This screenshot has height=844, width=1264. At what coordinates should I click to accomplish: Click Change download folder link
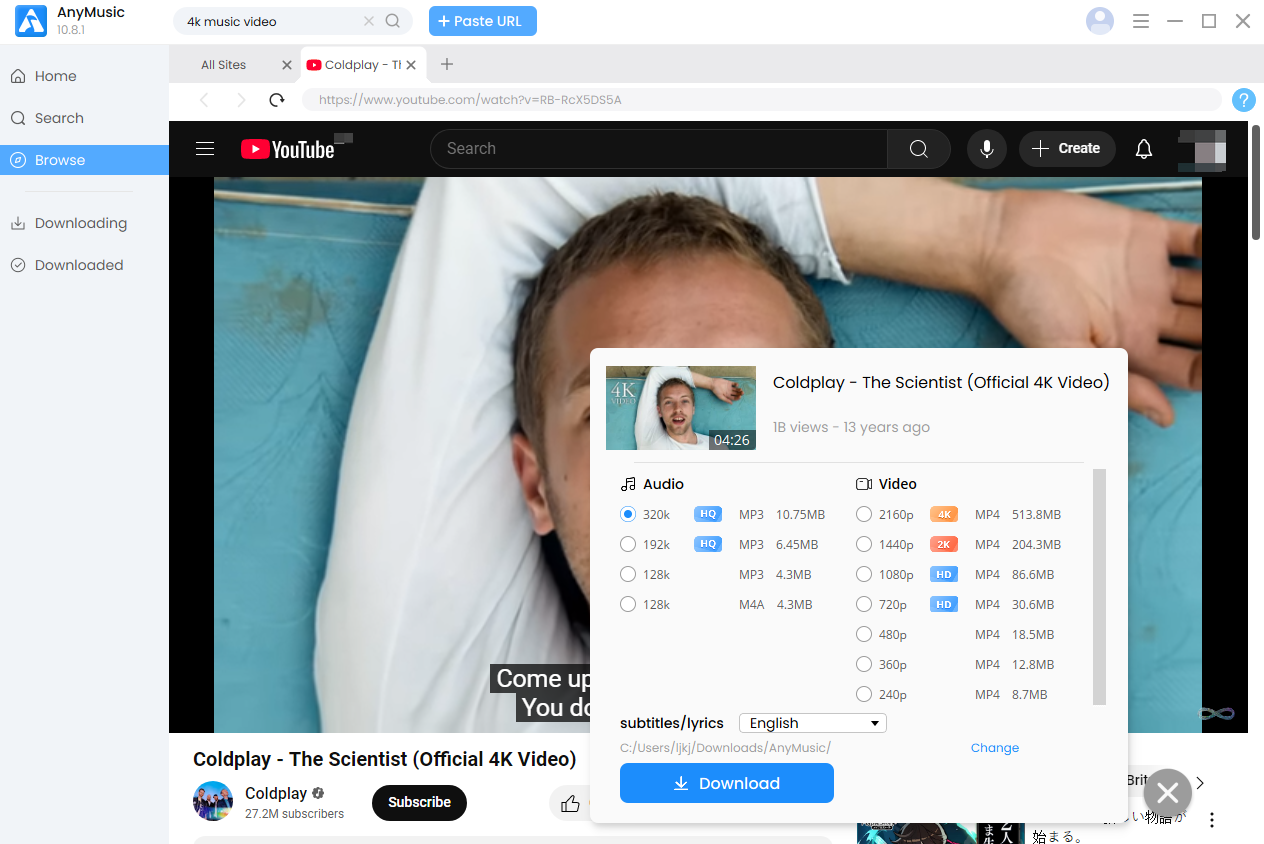tap(995, 748)
